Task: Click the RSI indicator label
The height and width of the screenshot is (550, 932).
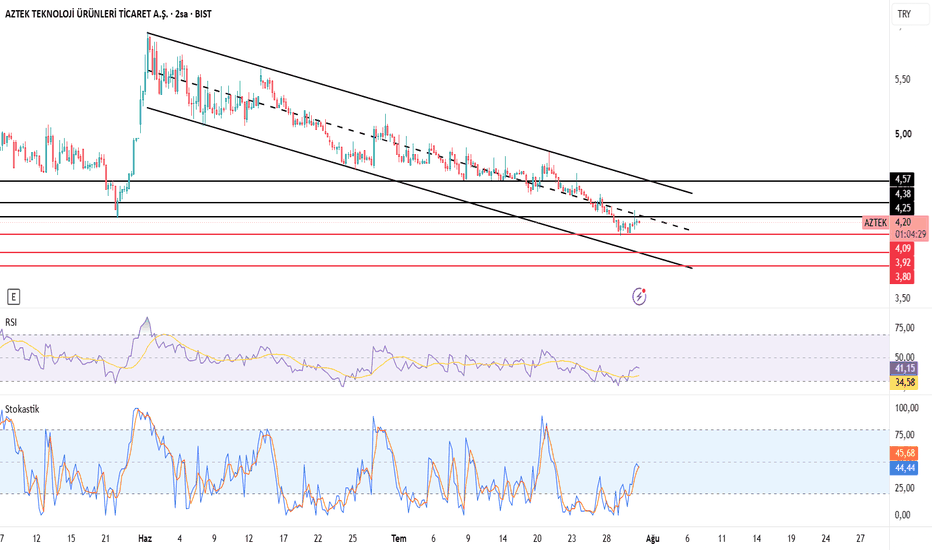Action: [x=11, y=322]
